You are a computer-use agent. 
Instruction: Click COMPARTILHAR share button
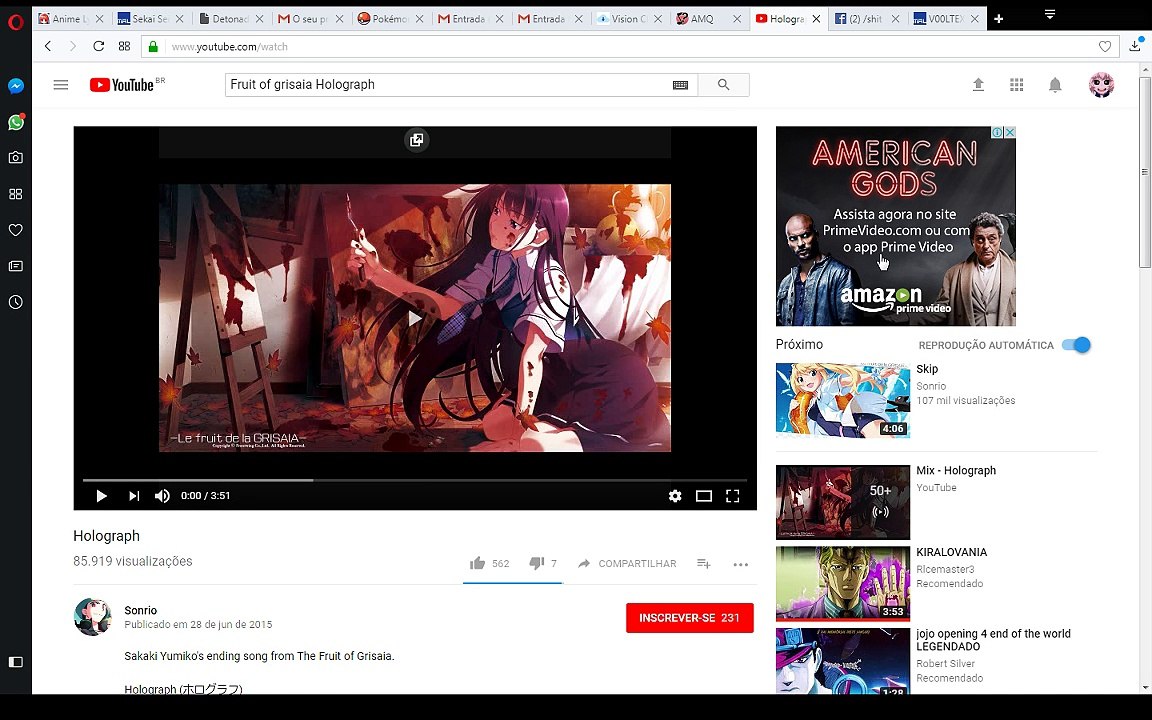coord(627,564)
